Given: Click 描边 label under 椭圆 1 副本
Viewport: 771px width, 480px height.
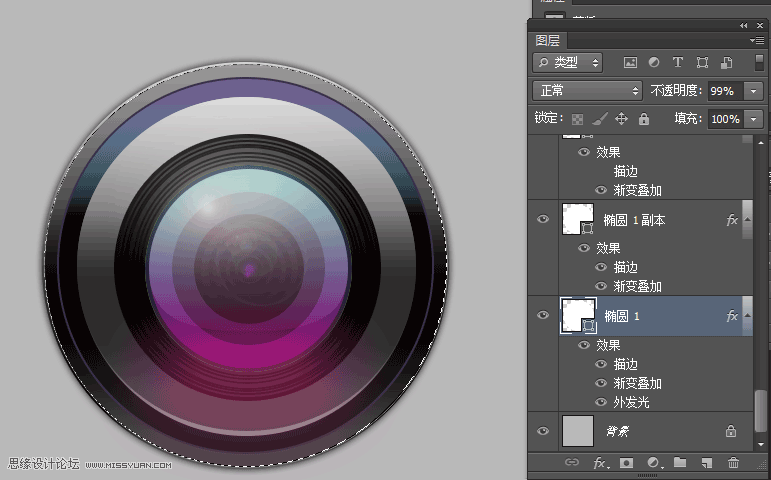Looking at the screenshot, I should click(625, 268).
